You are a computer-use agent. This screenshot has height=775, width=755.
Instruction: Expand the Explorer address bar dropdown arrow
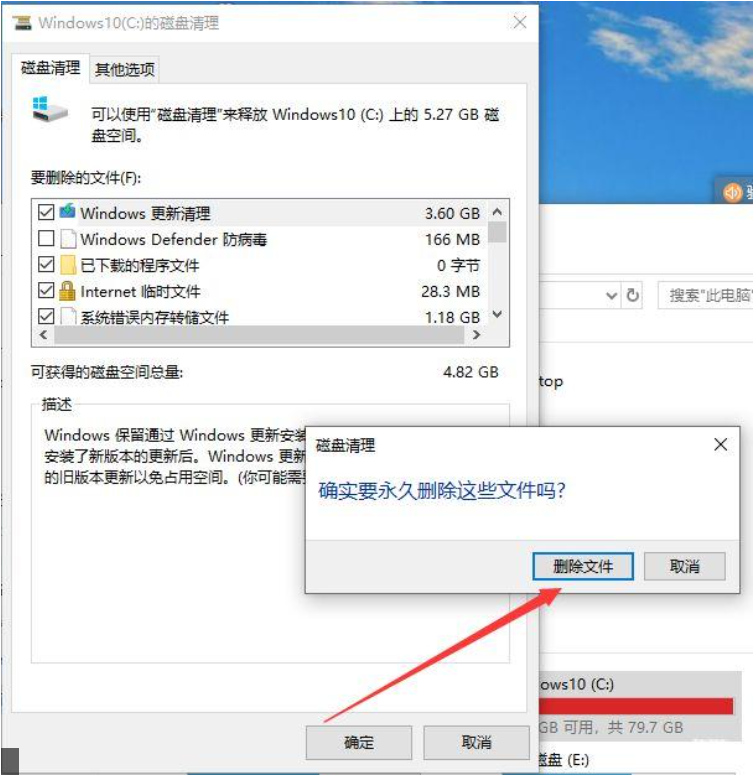tap(611, 296)
